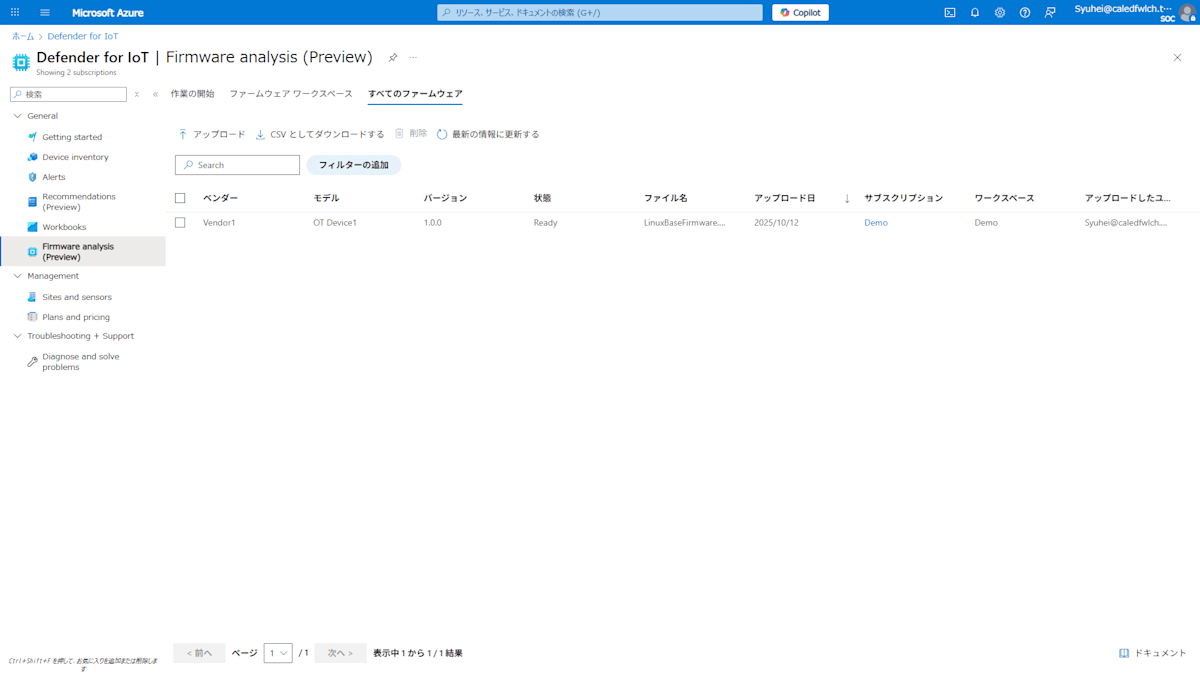Click the firmware table Search field
This screenshot has height=675, width=1200.
tap(238, 165)
